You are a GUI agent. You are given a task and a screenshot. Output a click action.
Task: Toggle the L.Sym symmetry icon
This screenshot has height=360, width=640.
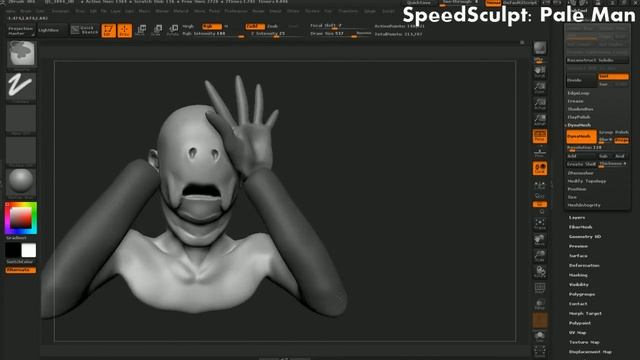(540, 184)
